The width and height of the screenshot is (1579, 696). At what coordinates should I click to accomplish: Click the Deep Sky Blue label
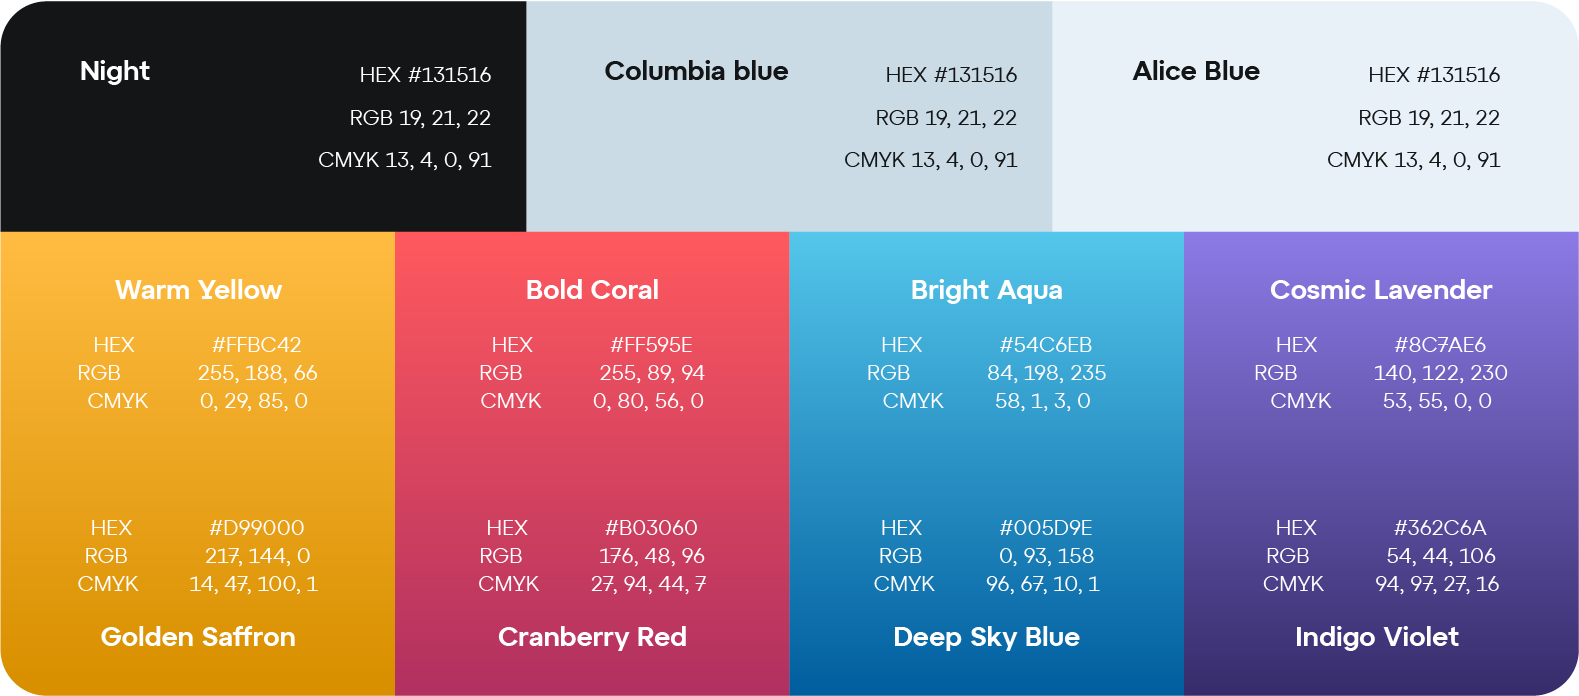coord(986,637)
